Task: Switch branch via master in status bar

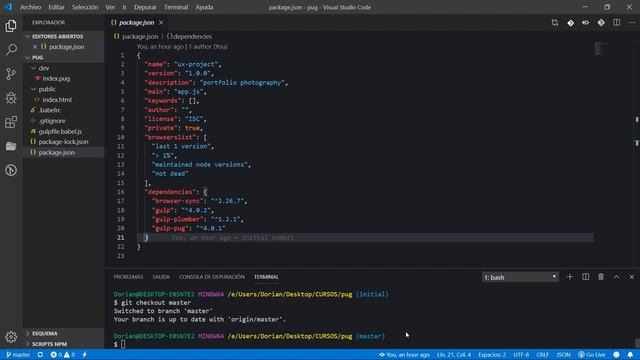Action: pyautogui.click(x=18, y=355)
